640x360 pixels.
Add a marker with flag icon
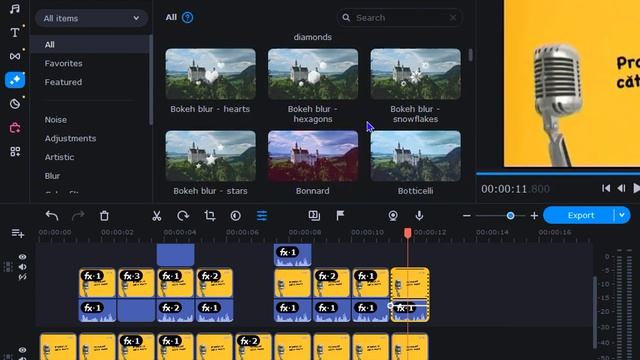(x=340, y=216)
